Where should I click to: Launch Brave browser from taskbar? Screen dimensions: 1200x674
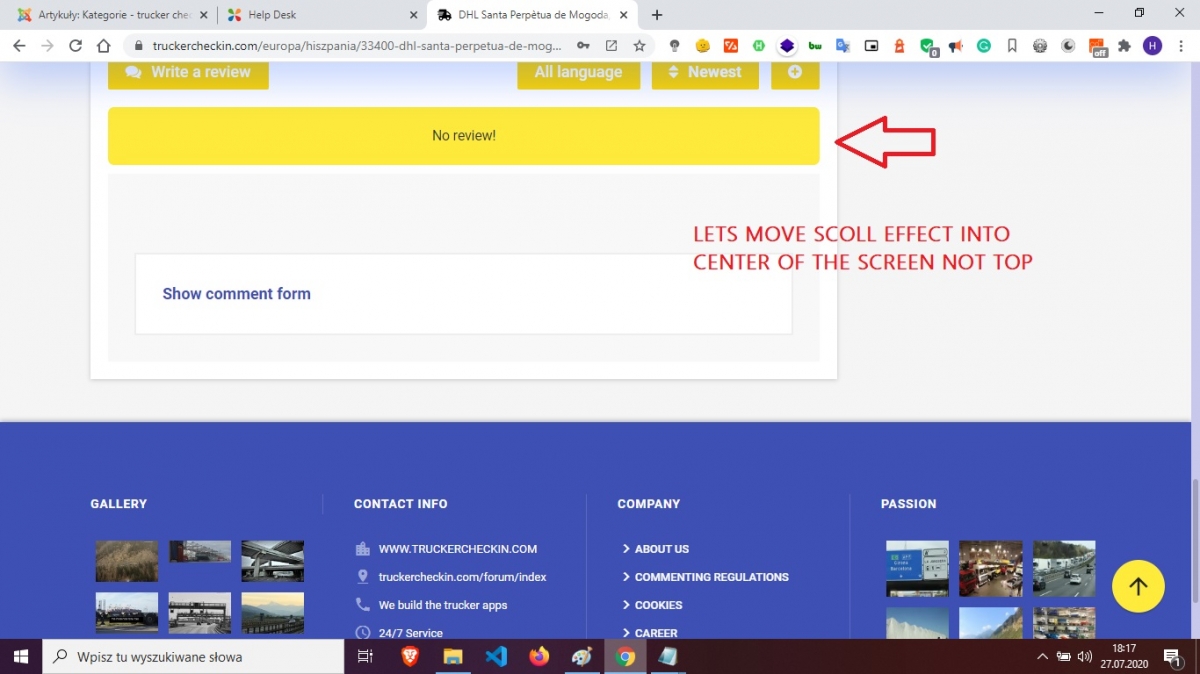pos(410,657)
